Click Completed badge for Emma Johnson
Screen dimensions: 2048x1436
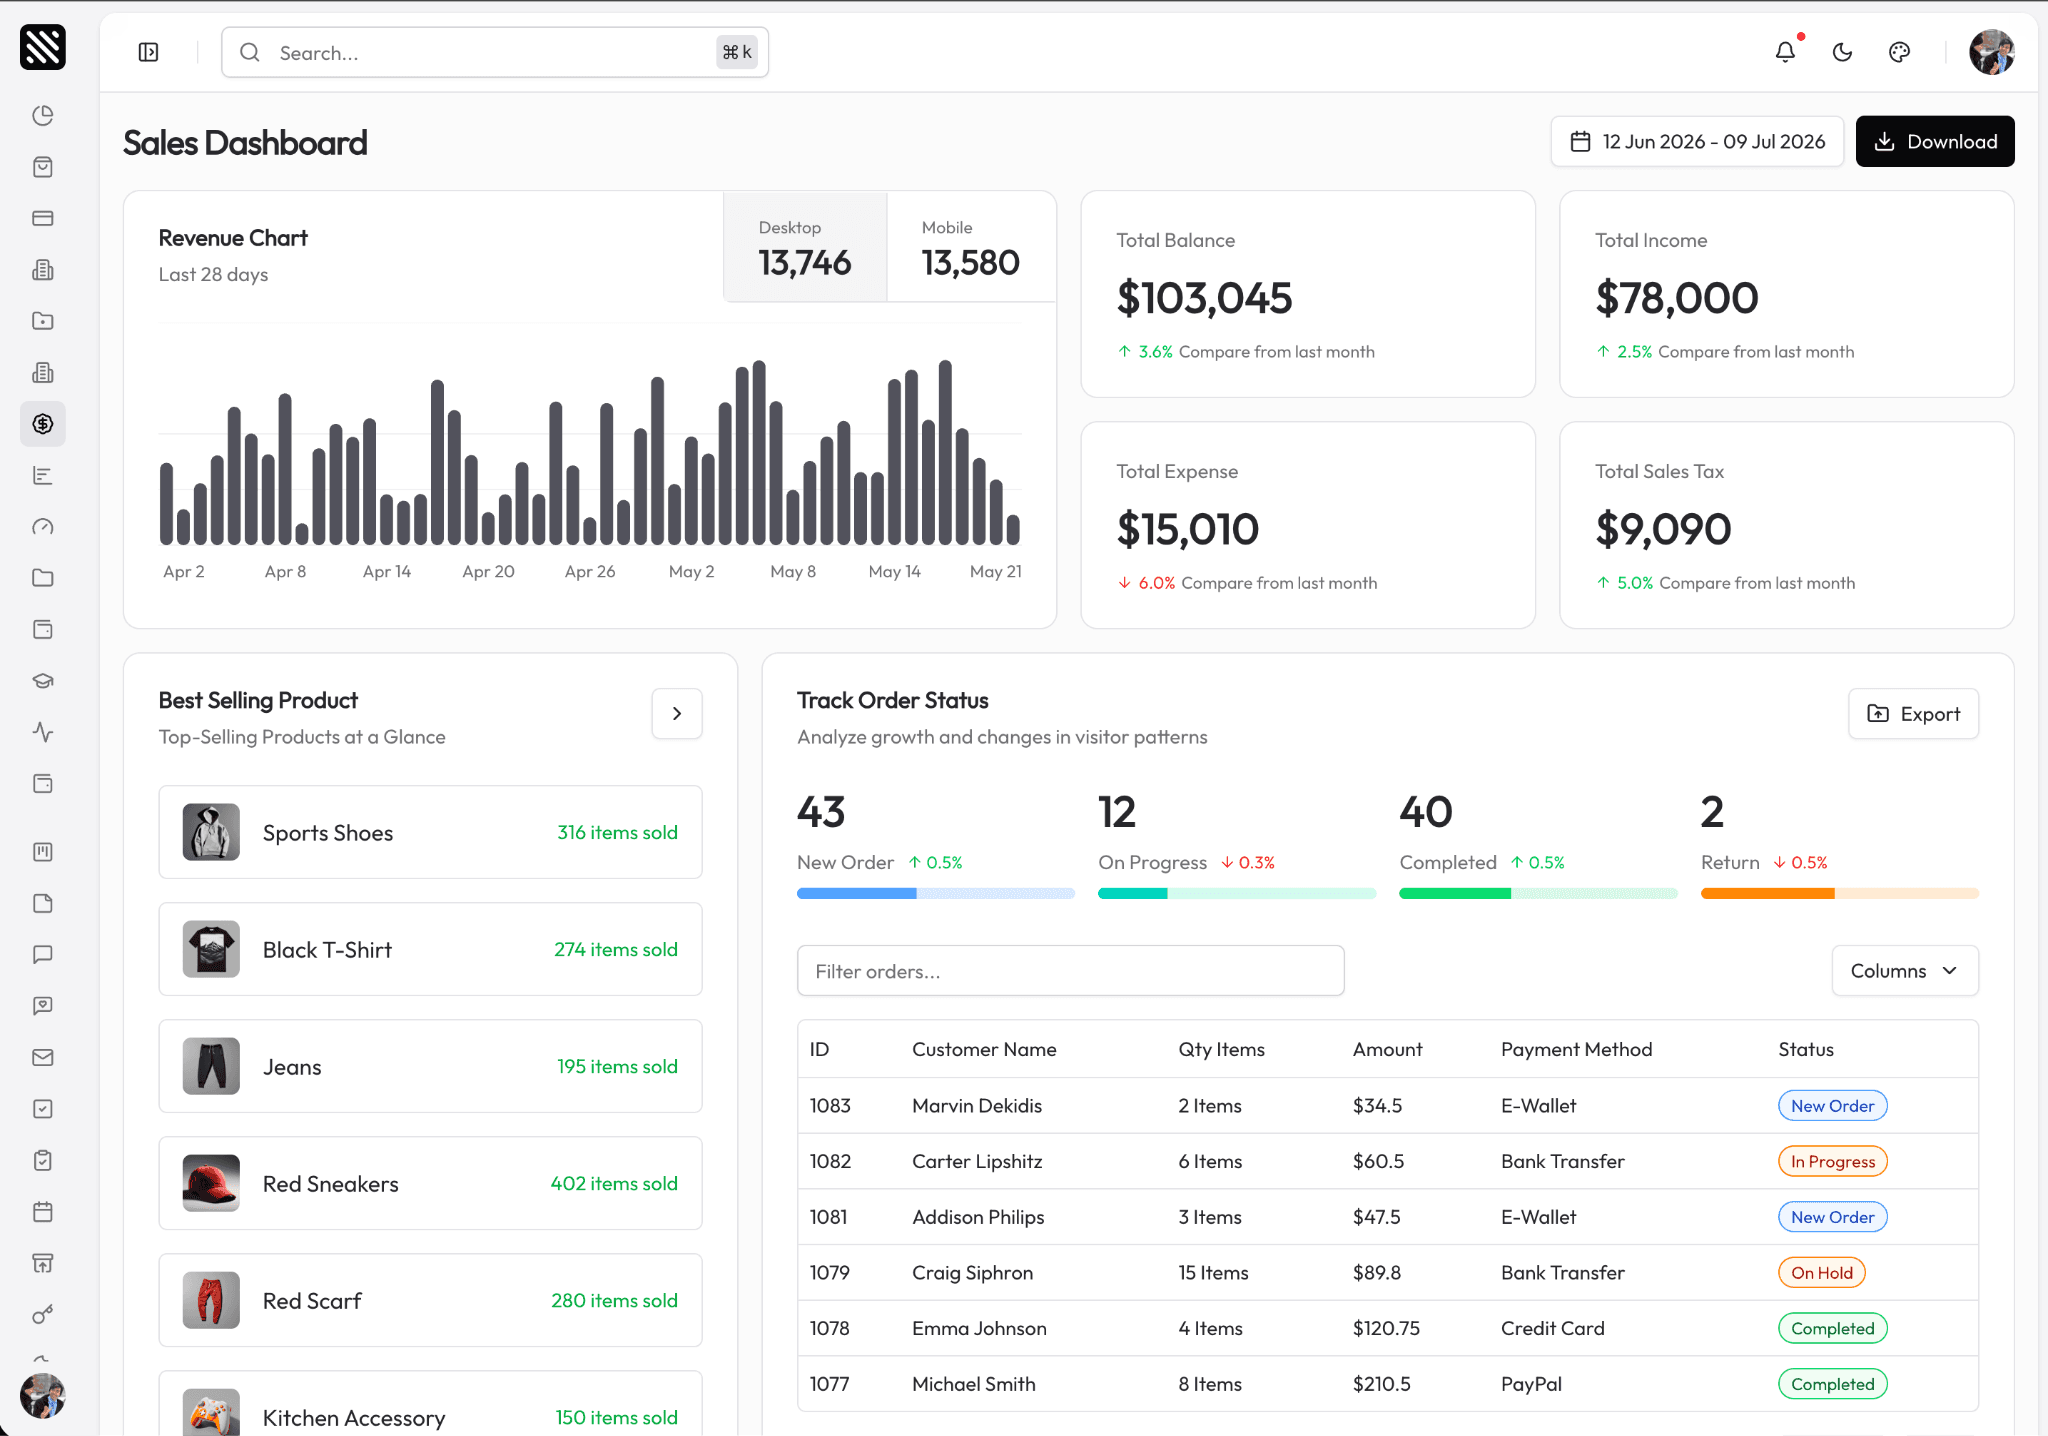coord(1832,1328)
